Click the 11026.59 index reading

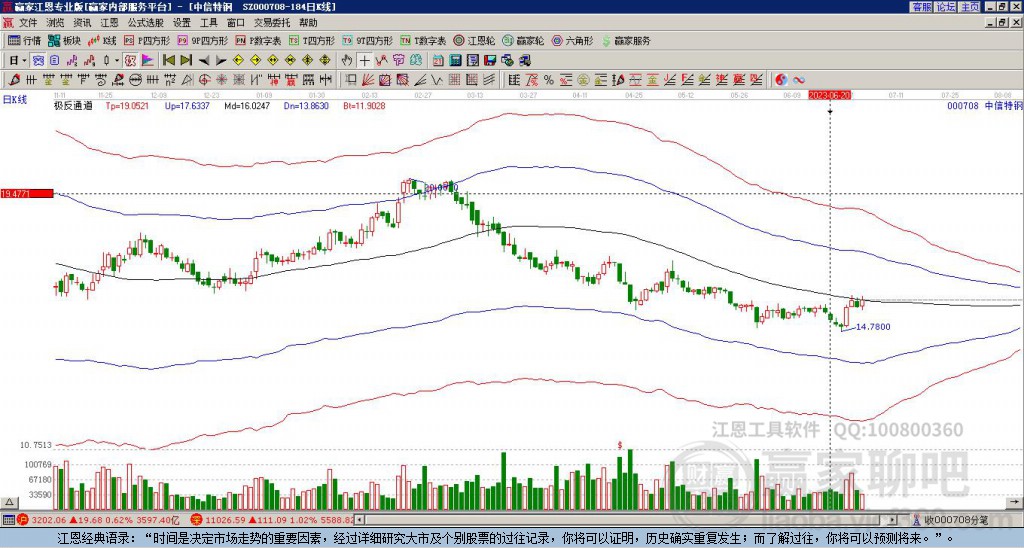click(226, 520)
